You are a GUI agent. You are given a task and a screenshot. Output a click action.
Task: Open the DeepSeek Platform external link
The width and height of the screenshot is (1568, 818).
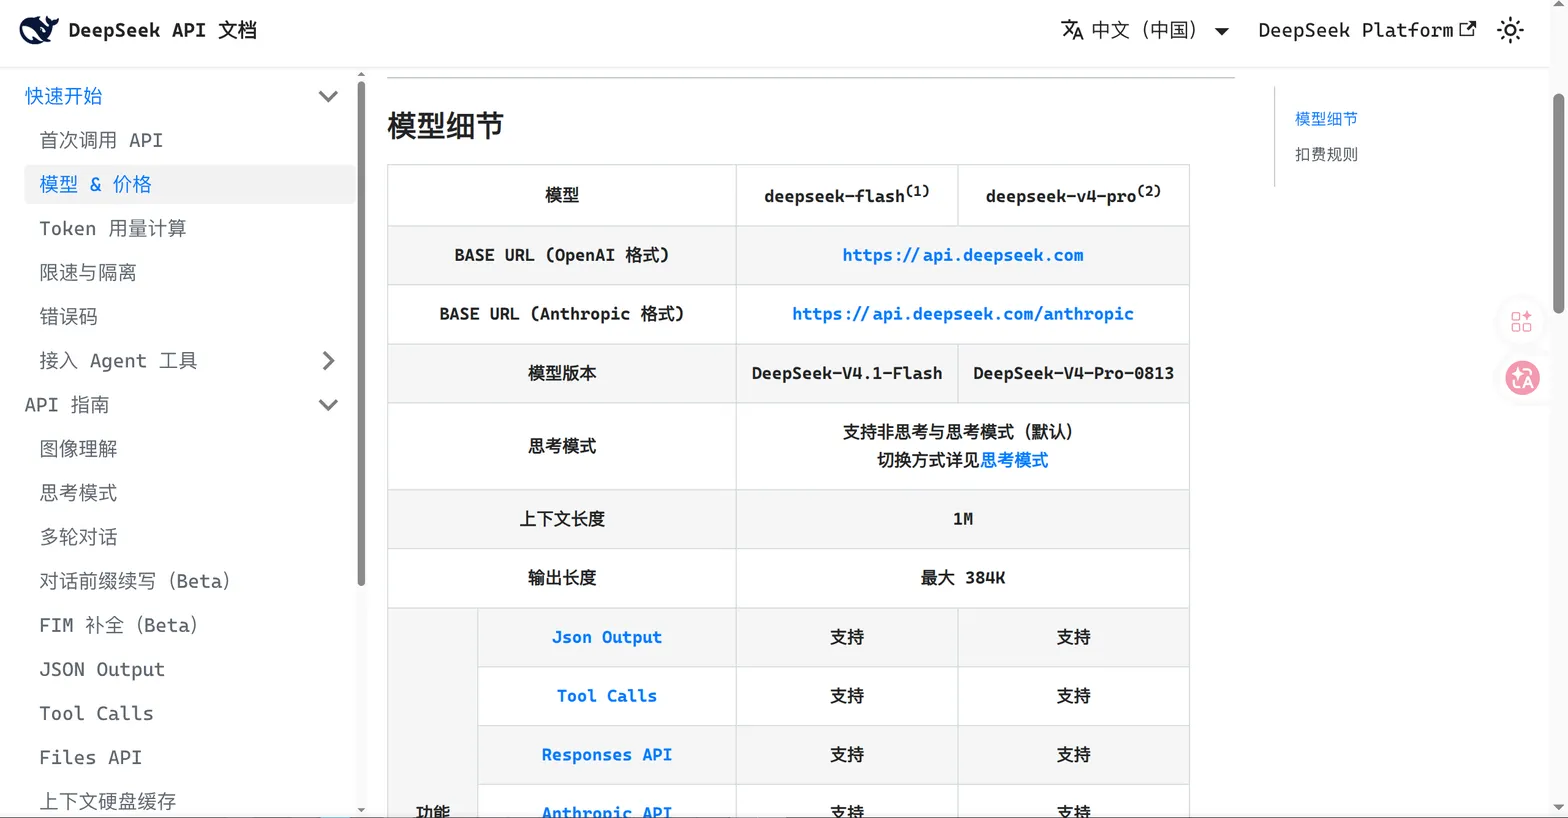[1366, 30]
